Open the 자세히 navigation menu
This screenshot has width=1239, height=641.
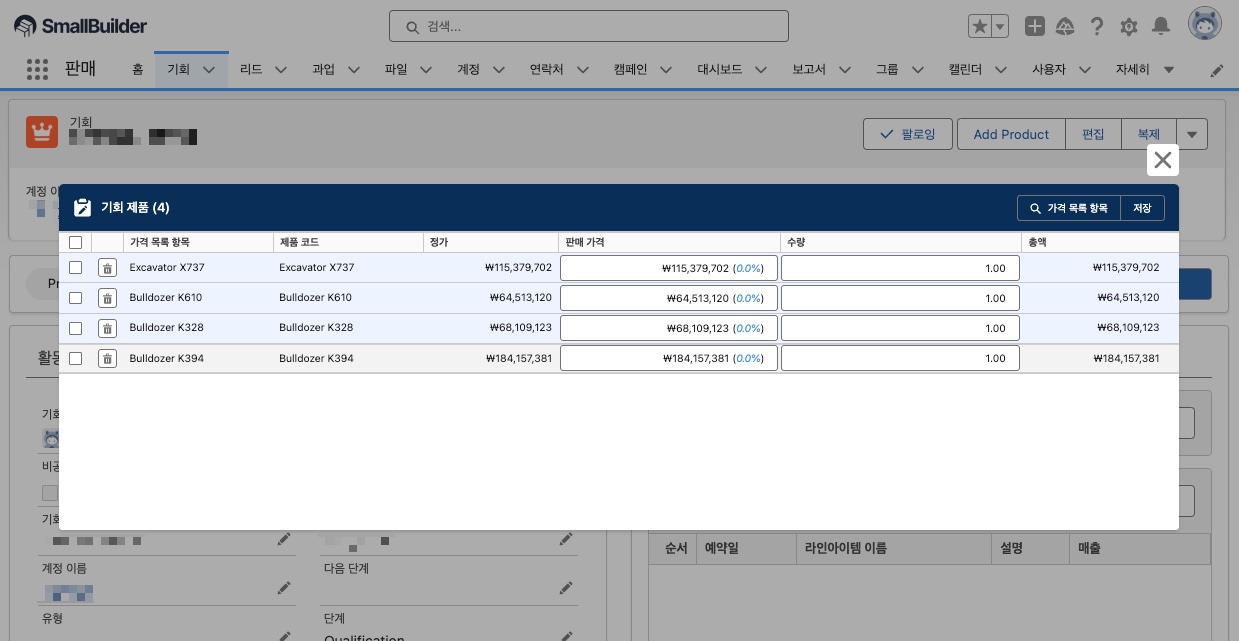[1144, 70]
